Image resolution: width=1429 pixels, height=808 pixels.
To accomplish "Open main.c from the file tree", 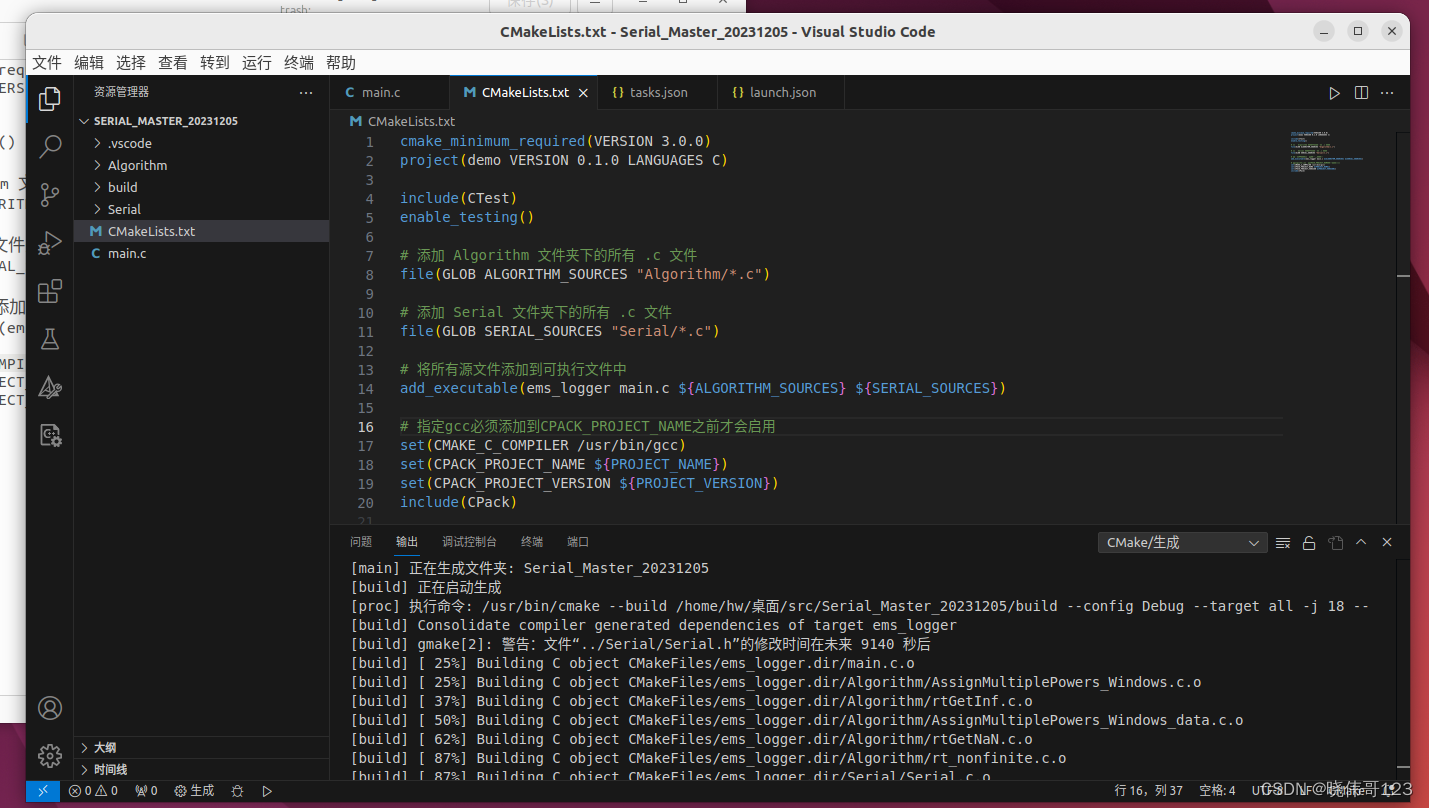I will tap(202, 253).
